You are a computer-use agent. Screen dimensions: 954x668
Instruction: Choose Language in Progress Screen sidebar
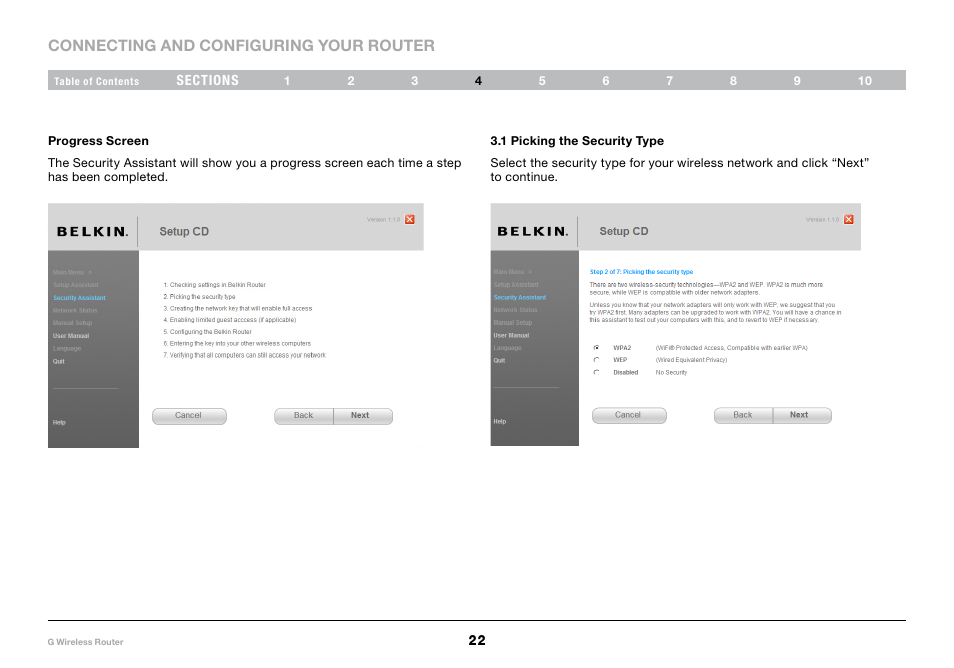67,349
